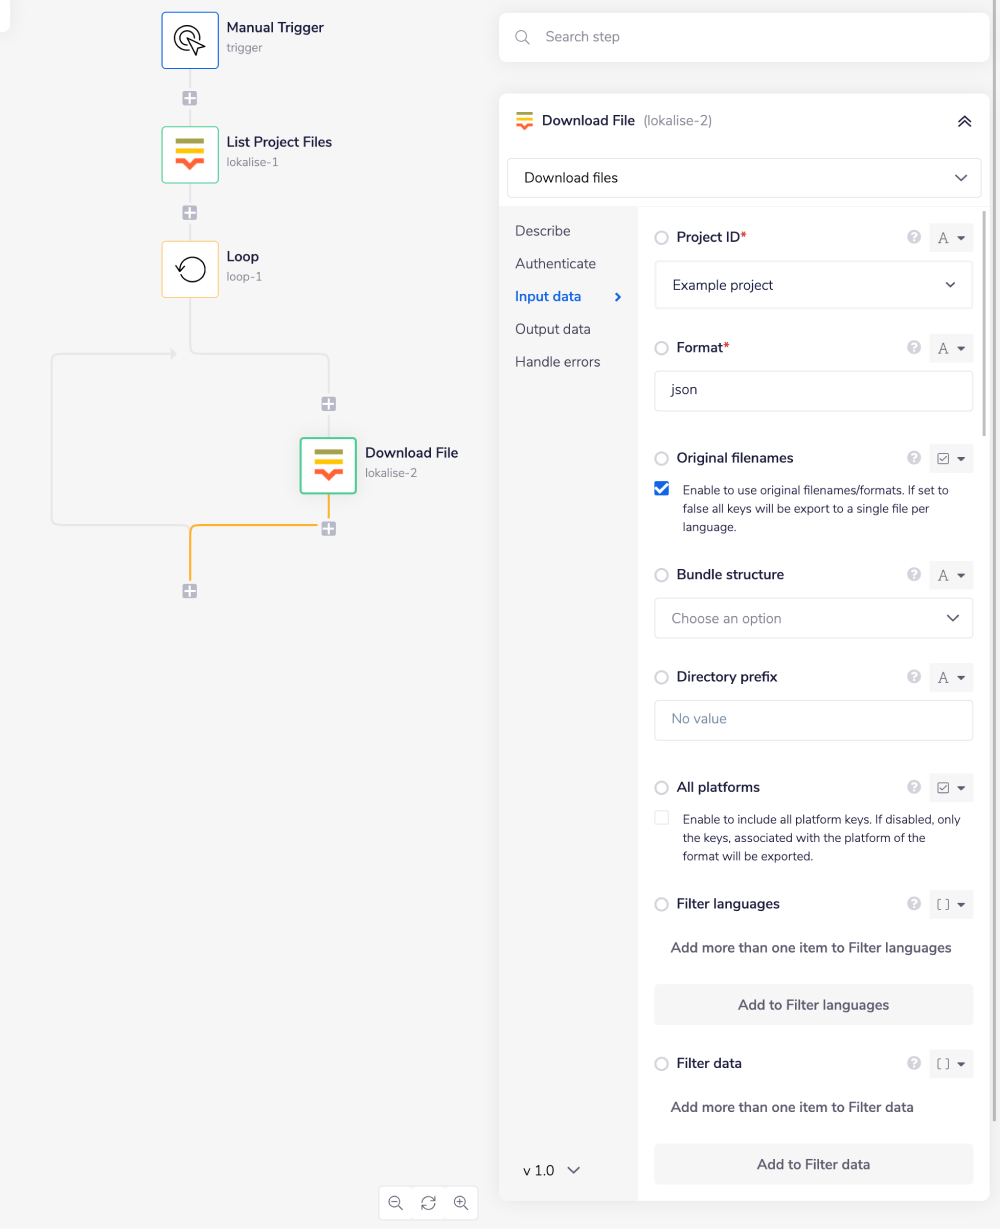Open the Download files operation dropdown
Image resolution: width=1000 pixels, height=1229 pixels.
[x=744, y=178]
